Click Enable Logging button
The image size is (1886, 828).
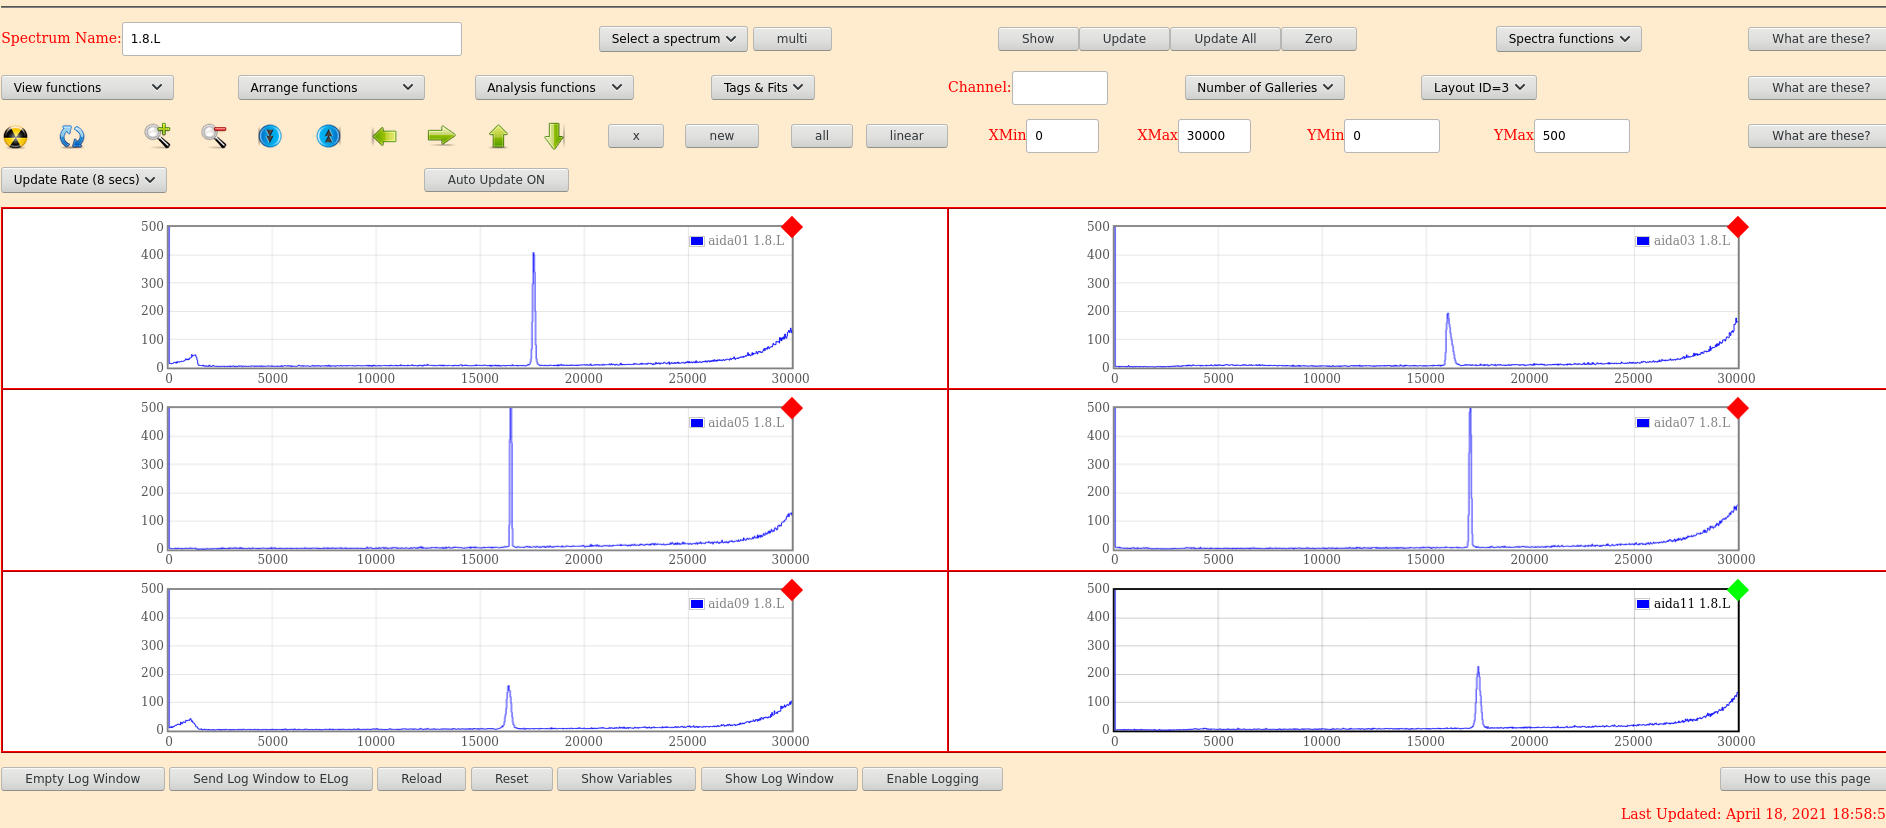pyautogui.click(x=932, y=779)
